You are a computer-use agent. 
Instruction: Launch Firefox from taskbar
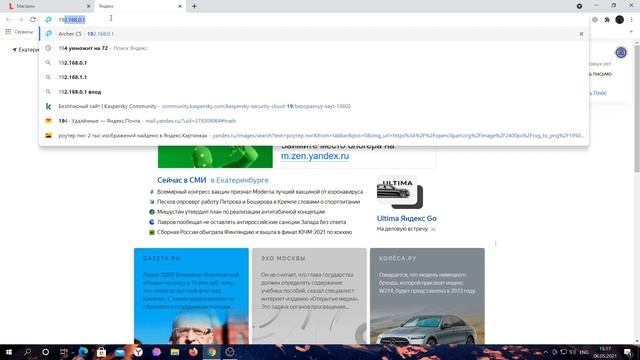point(193,352)
